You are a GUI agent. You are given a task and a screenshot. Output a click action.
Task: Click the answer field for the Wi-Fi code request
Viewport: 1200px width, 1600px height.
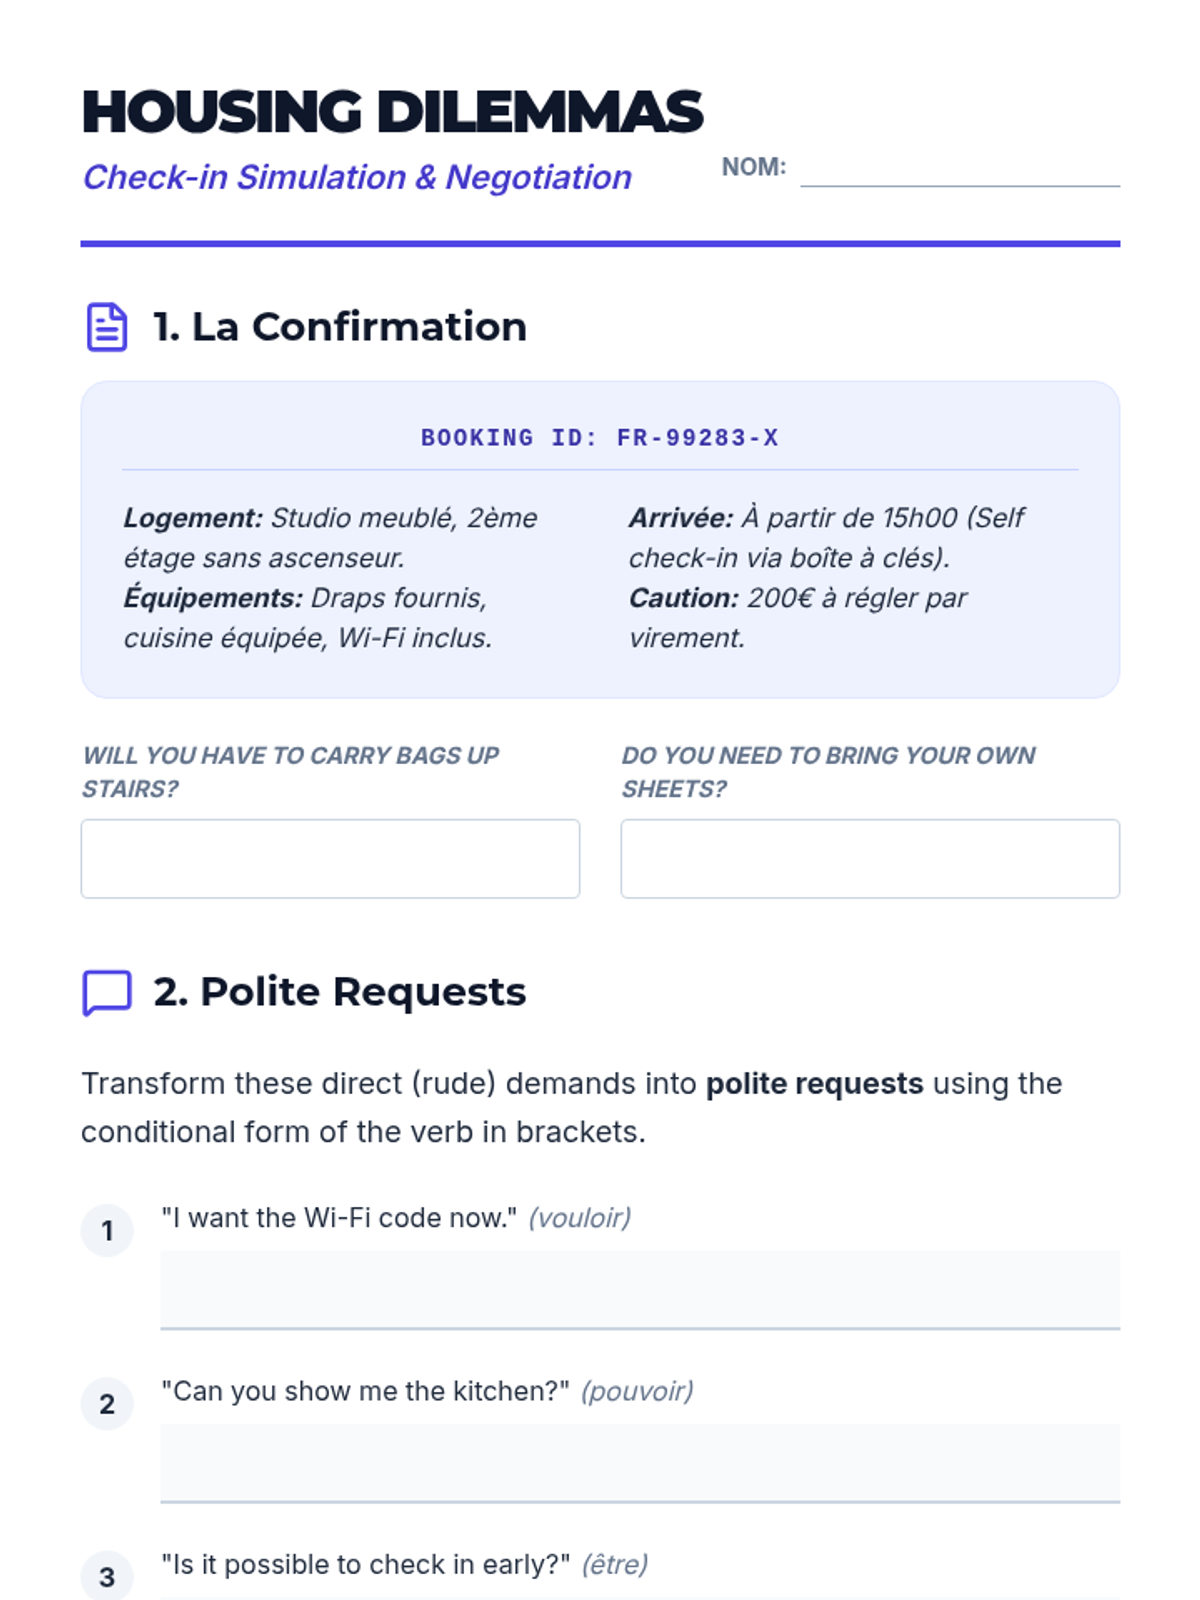click(640, 1290)
